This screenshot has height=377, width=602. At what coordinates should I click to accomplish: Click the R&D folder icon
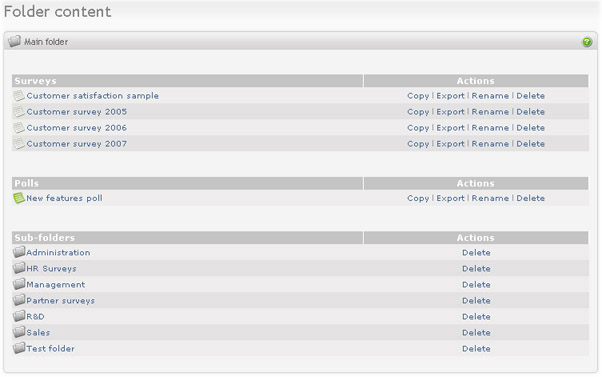click(19, 316)
